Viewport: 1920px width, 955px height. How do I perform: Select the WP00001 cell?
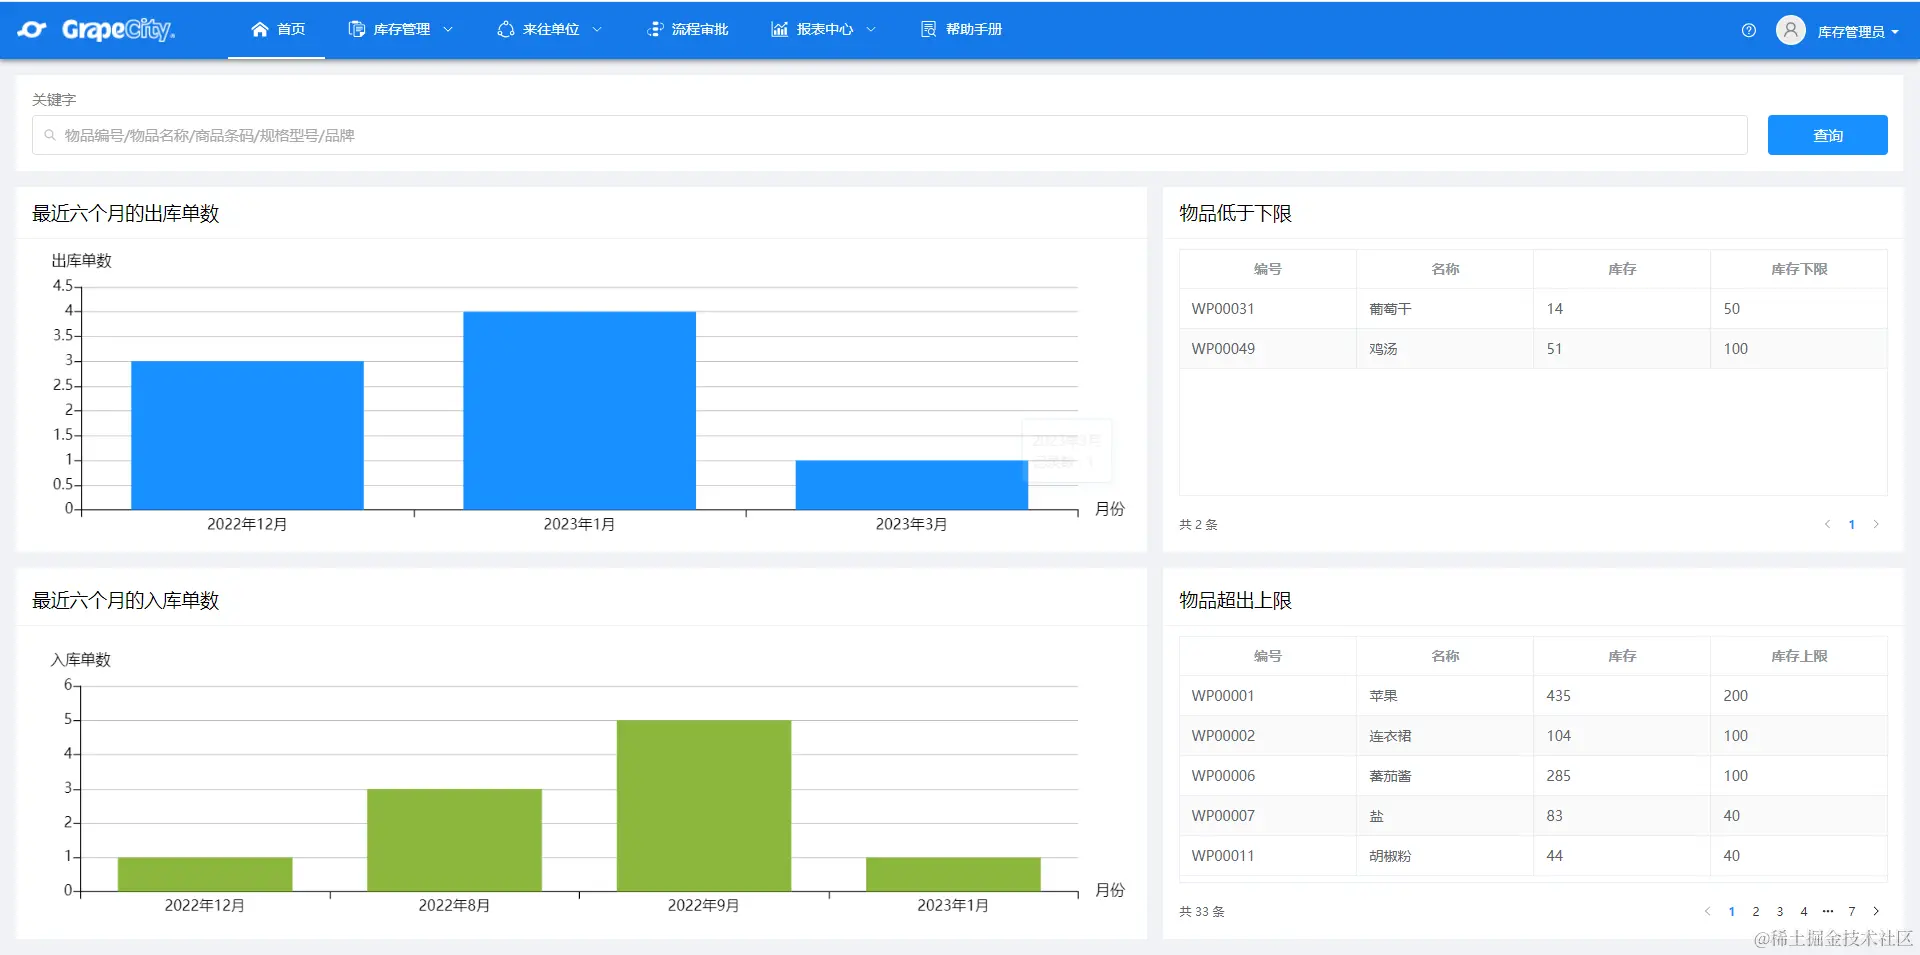1268,696
